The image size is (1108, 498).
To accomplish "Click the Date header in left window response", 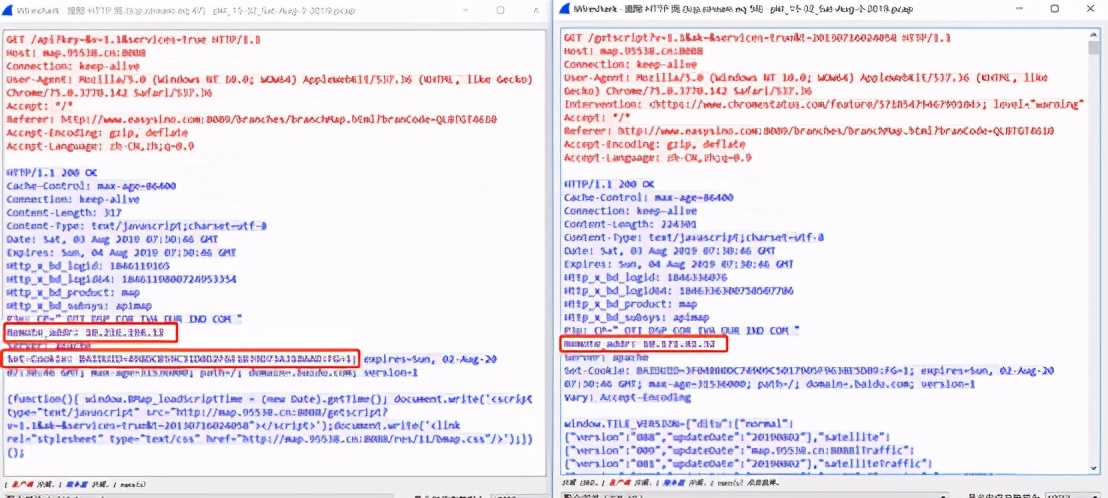I will (x=114, y=239).
